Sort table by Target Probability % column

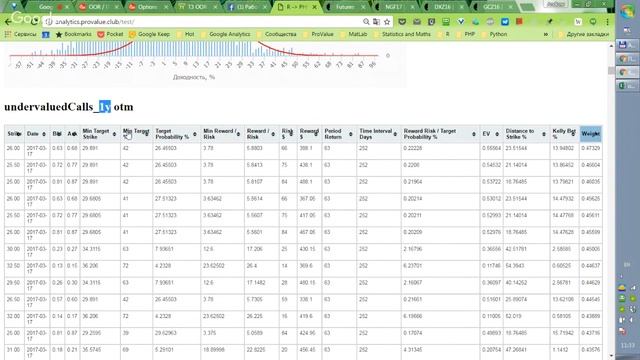pyautogui.click(x=176, y=134)
